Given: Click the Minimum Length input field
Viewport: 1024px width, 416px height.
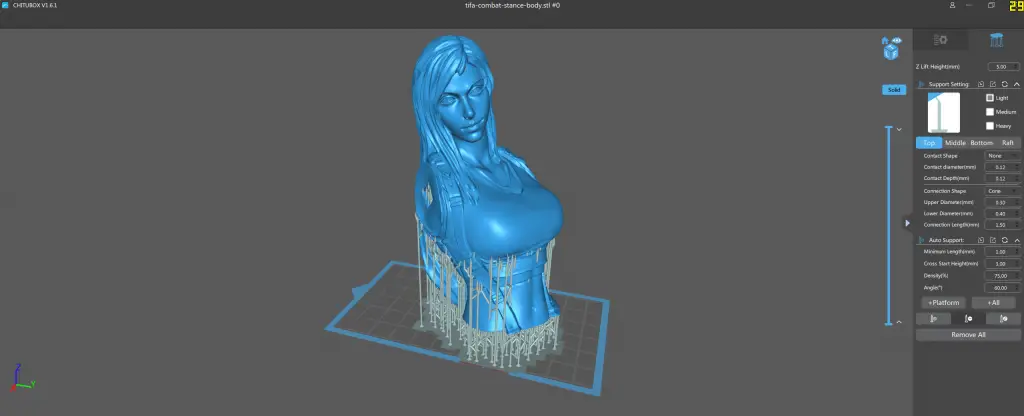Looking at the screenshot, I should tap(1002, 251).
